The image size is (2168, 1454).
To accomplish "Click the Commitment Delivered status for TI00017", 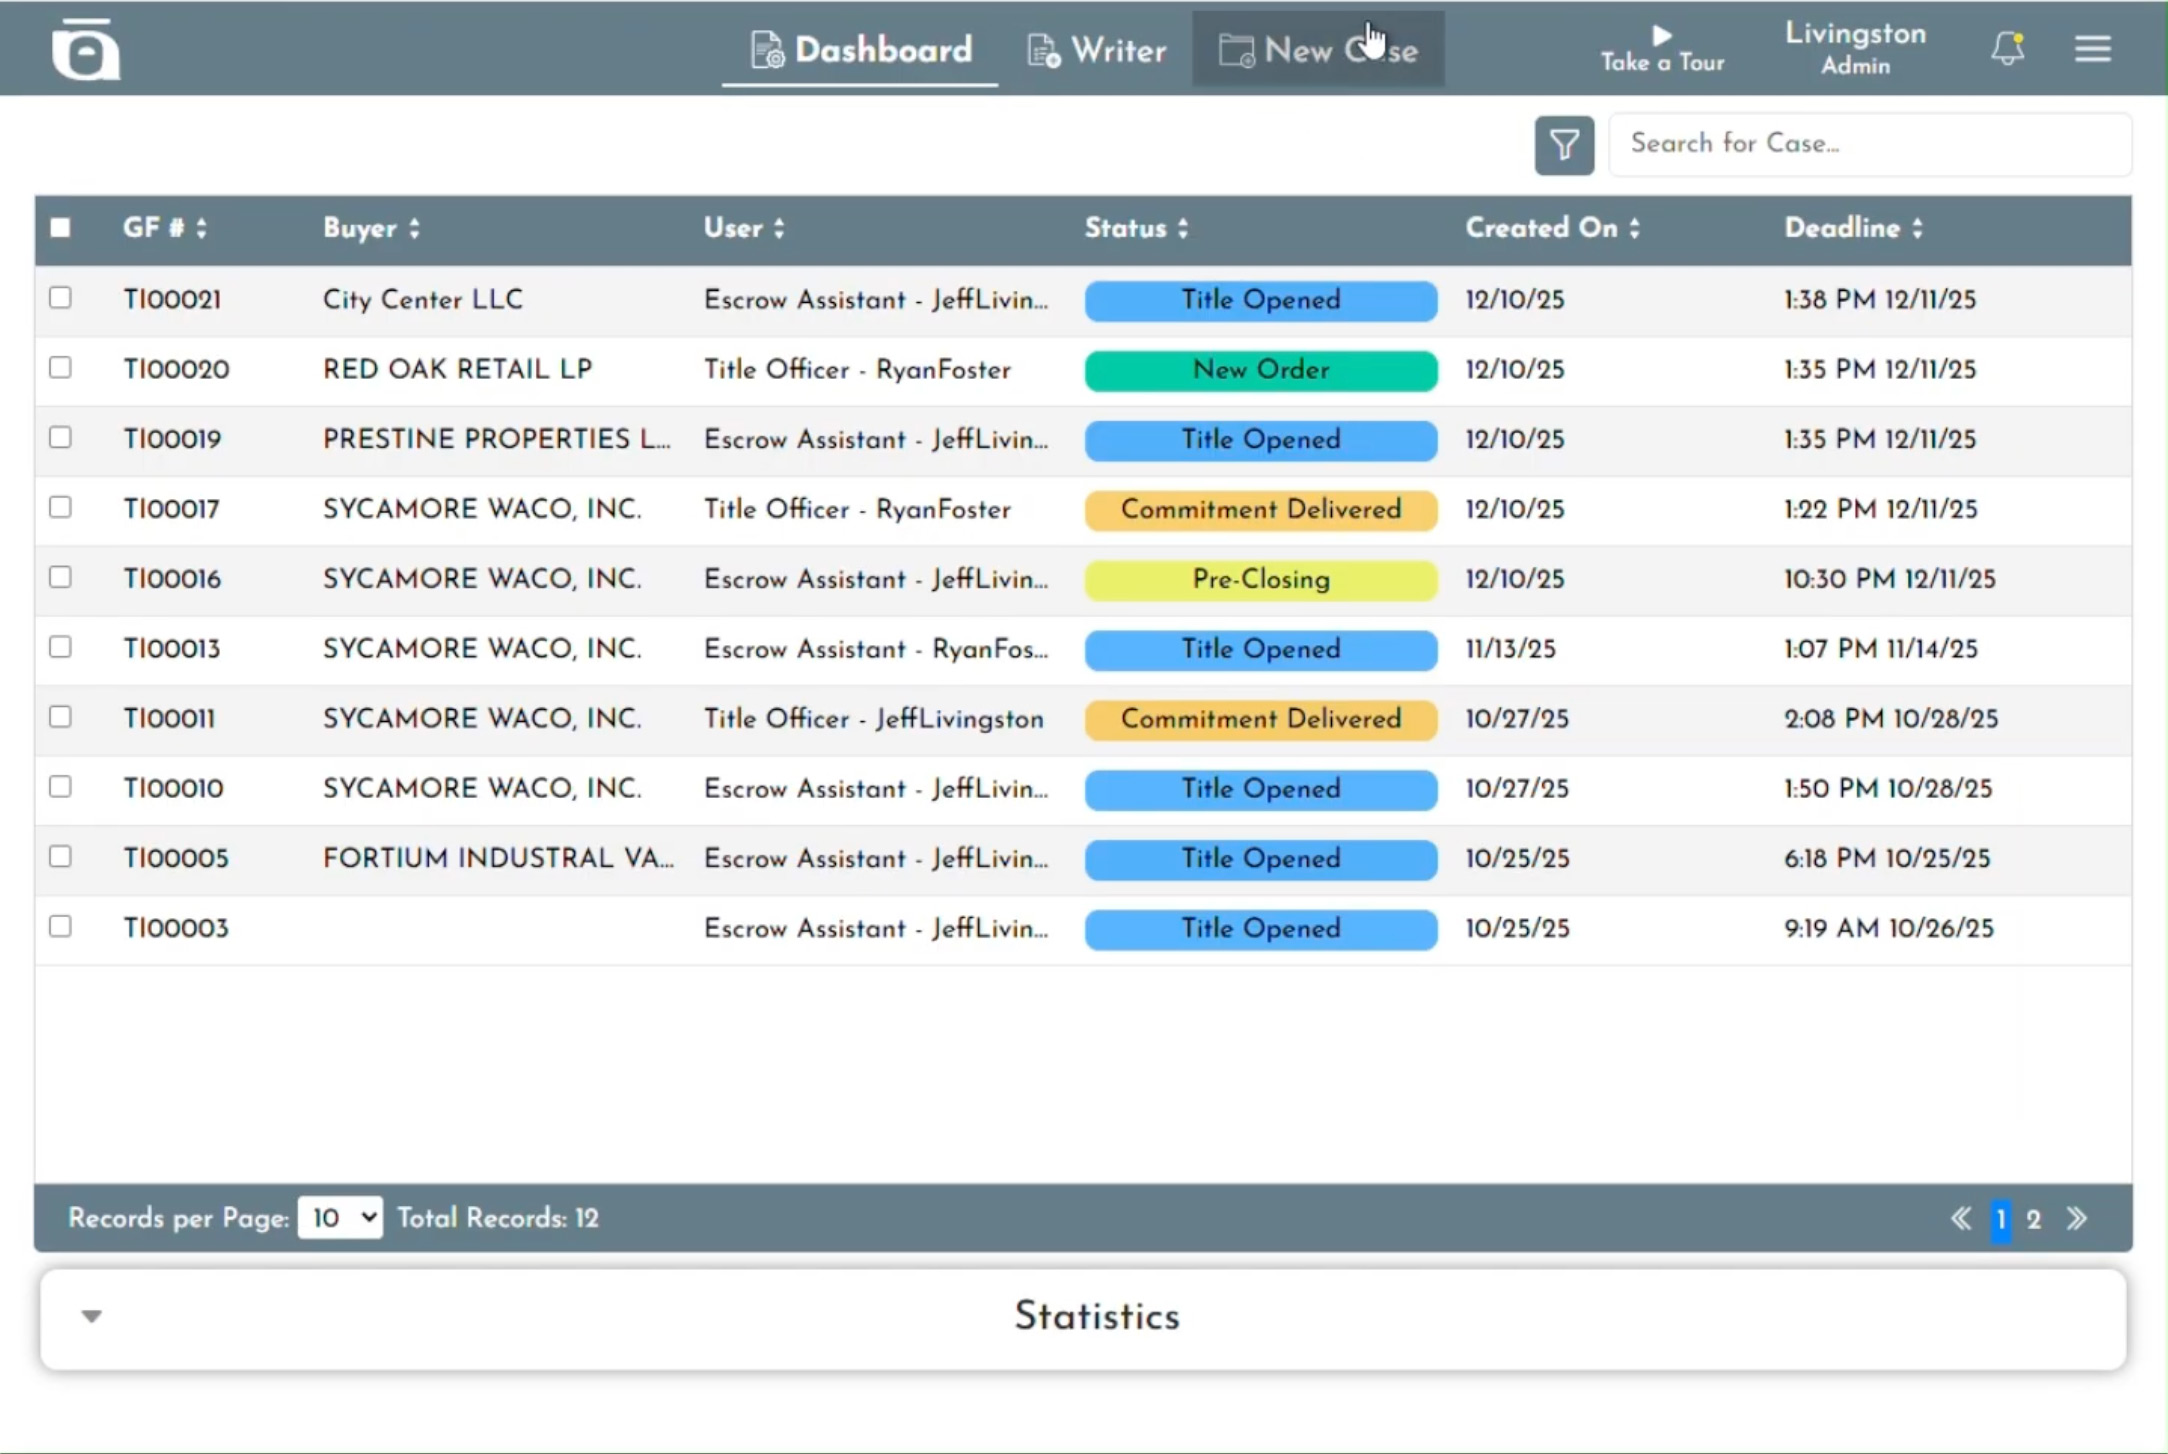I will (x=1260, y=510).
